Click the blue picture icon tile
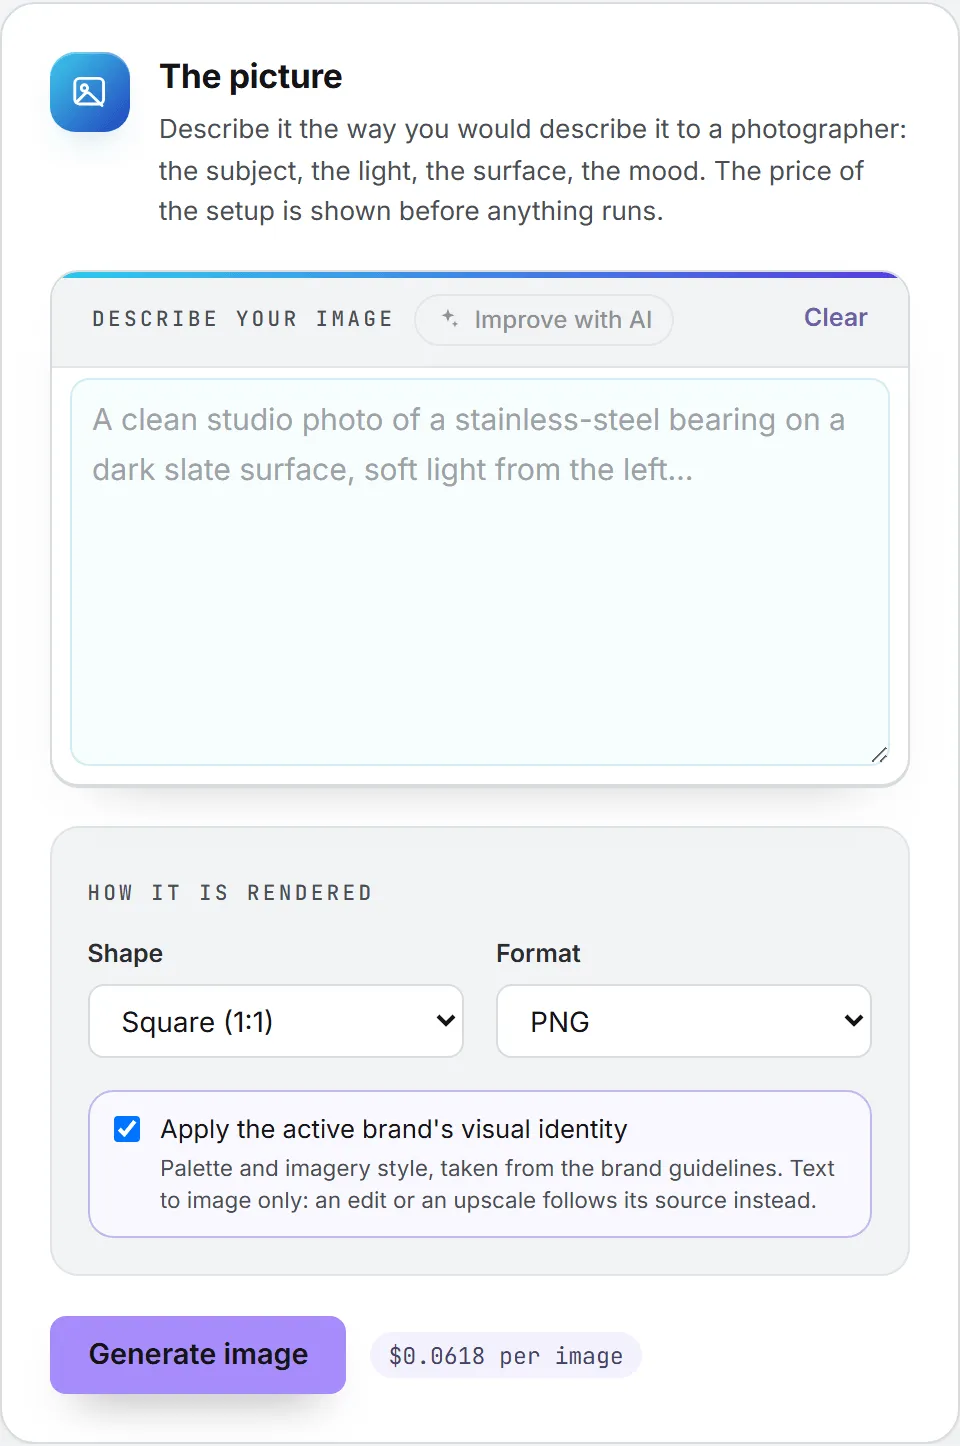This screenshot has width=960, height=1446. pos(90,92)
